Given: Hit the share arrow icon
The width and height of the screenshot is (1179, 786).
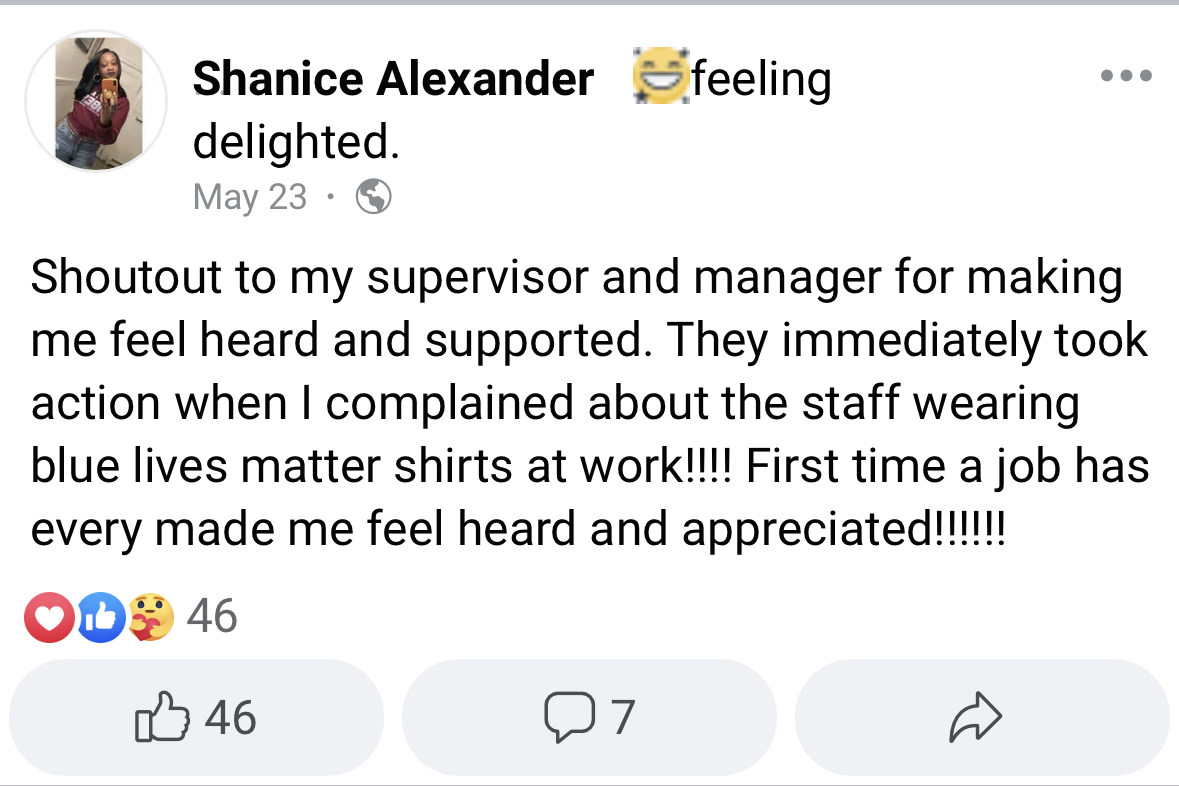Looking at the screenshot, I should (975, 718).
